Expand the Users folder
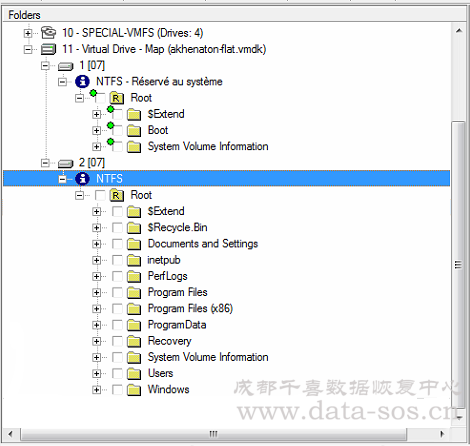 (97, 373)
